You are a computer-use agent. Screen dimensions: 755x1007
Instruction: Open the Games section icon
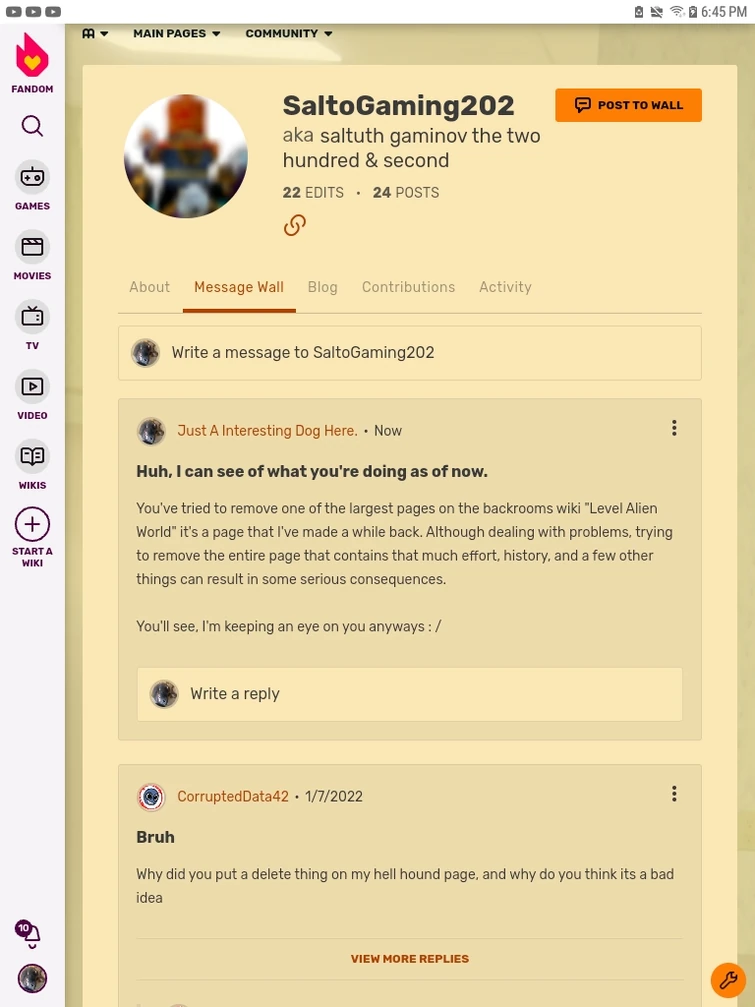pos(32,177)
